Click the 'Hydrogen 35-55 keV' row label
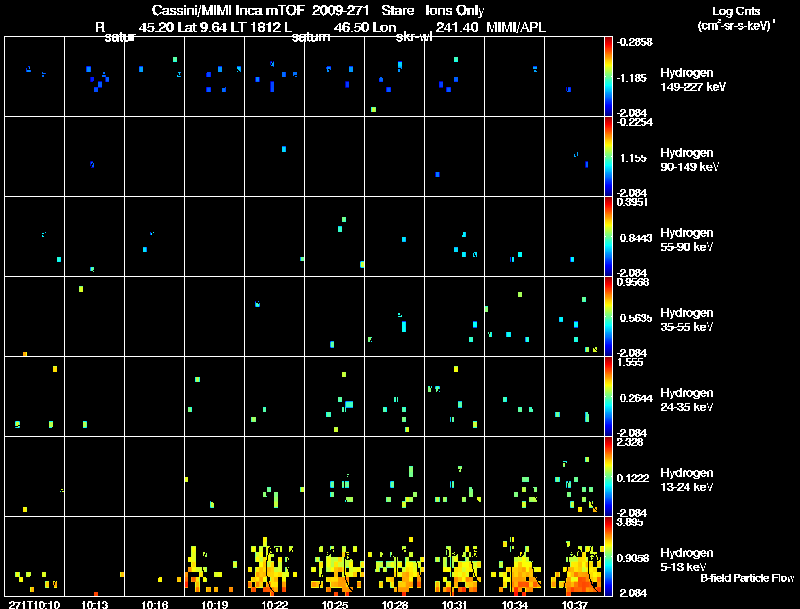 (x=687, y=320)
